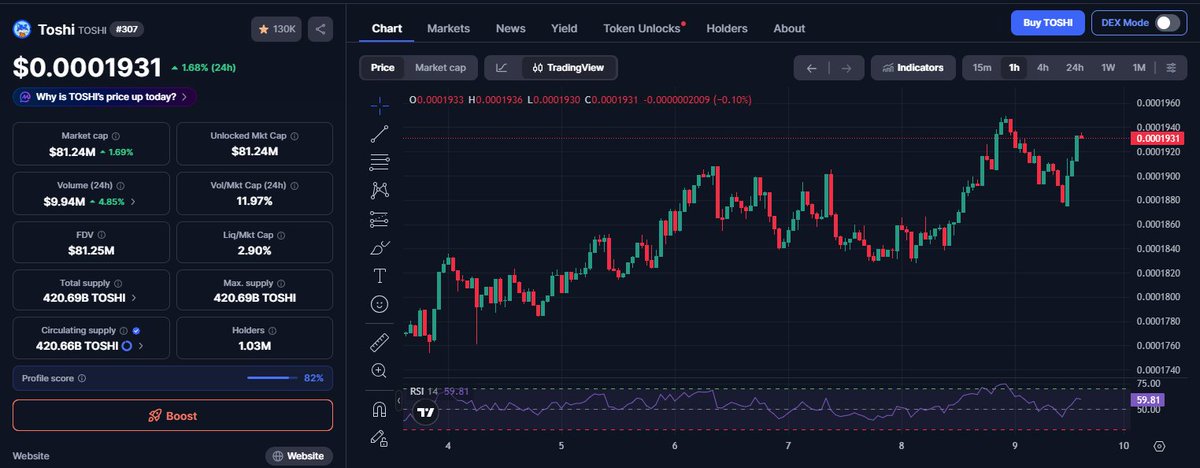Viewport: 1200px width, 468px height.
Task: Toggle magnet mode for drawings
Action: tap(380, 409)
